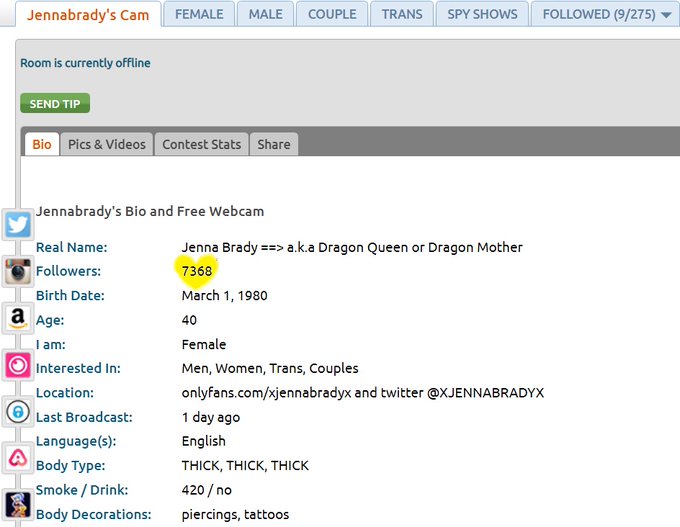Click the 'Language(s):' label
Screen dimensions: 680x527
click(76, 441)
